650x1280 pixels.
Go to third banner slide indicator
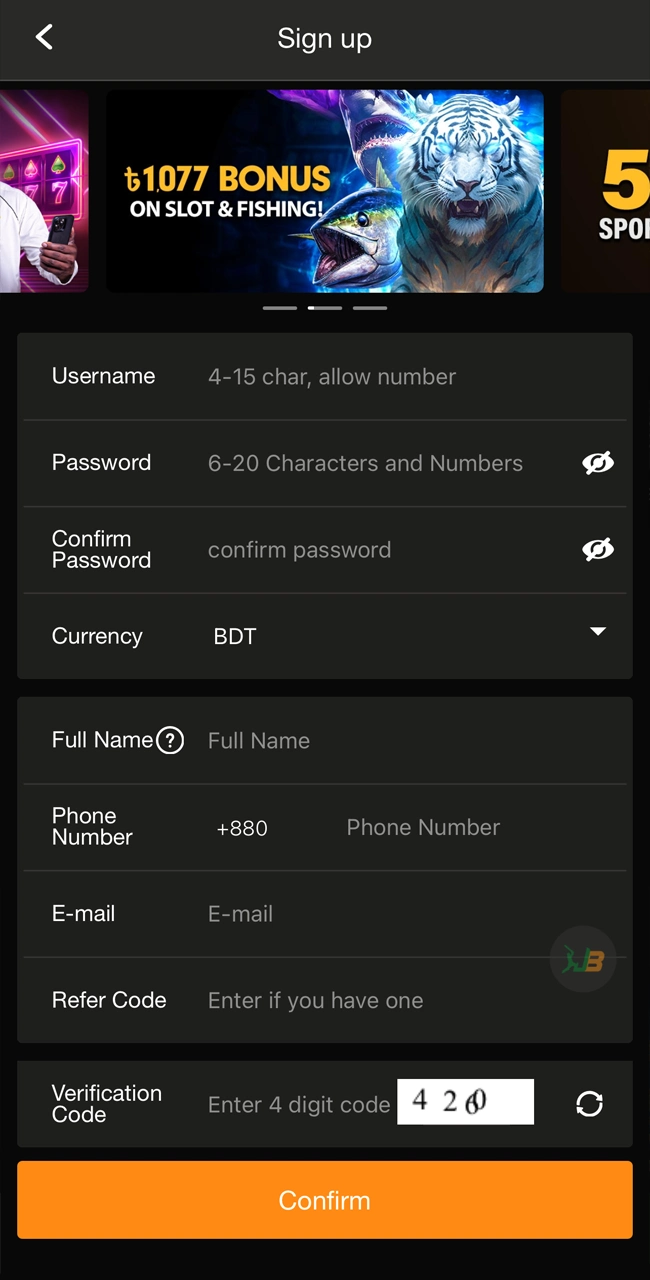370,308
